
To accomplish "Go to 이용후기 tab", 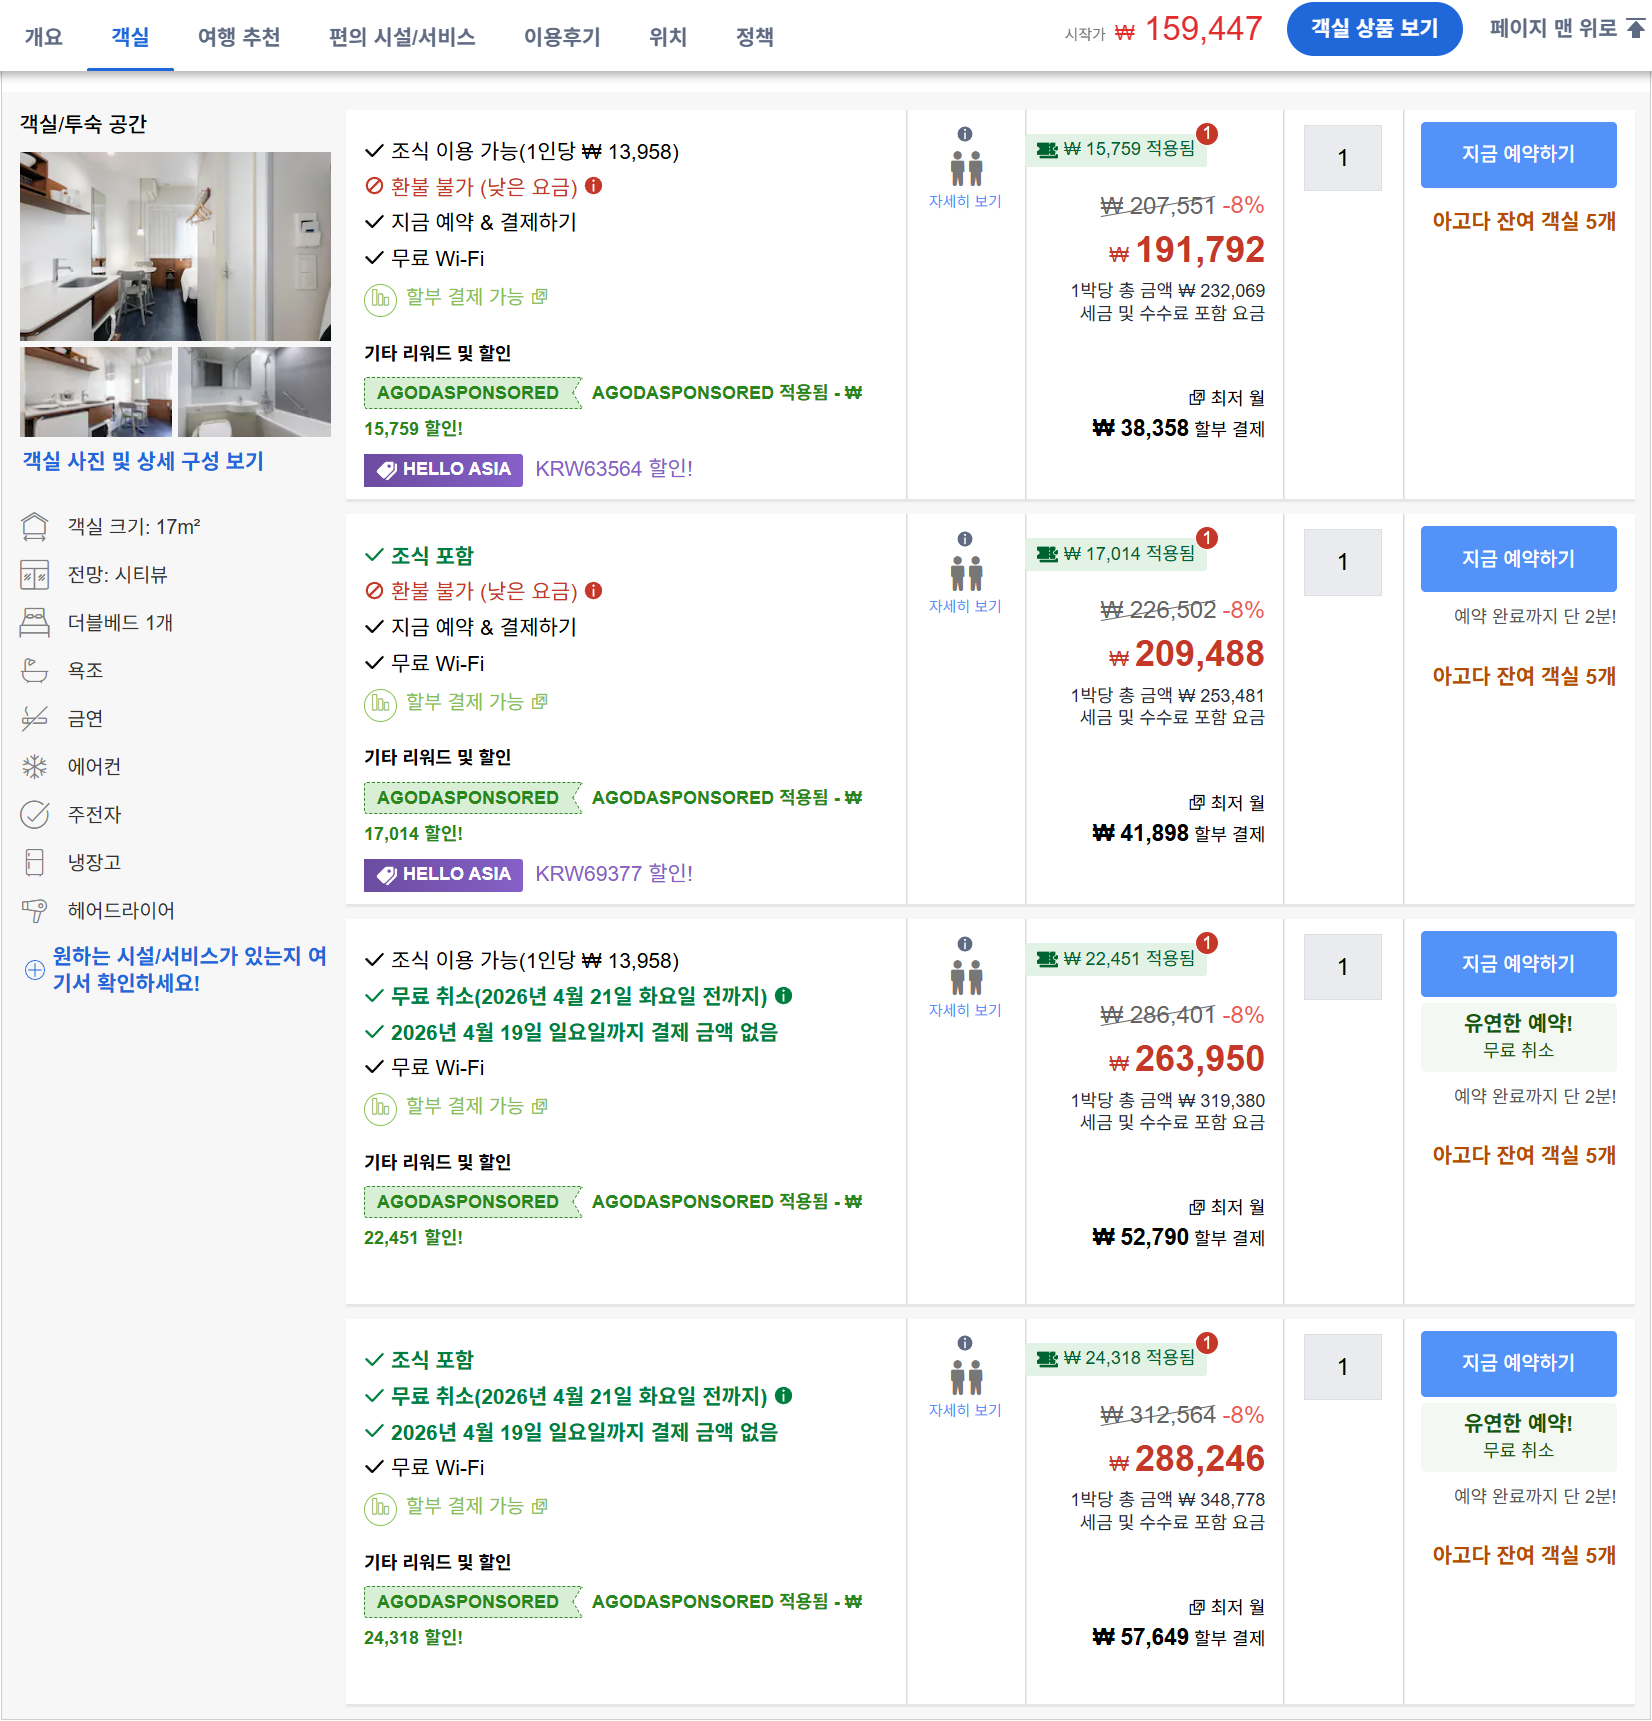I will click(x=562, y=37).
